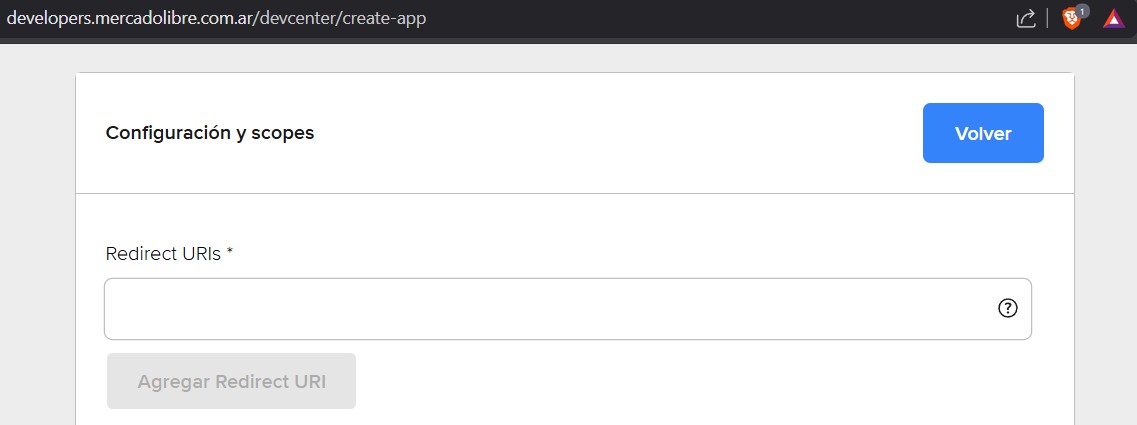The image size is (1137, 425).
Task: Focus the Redirect URIs input field
Action: pos(568,309)
